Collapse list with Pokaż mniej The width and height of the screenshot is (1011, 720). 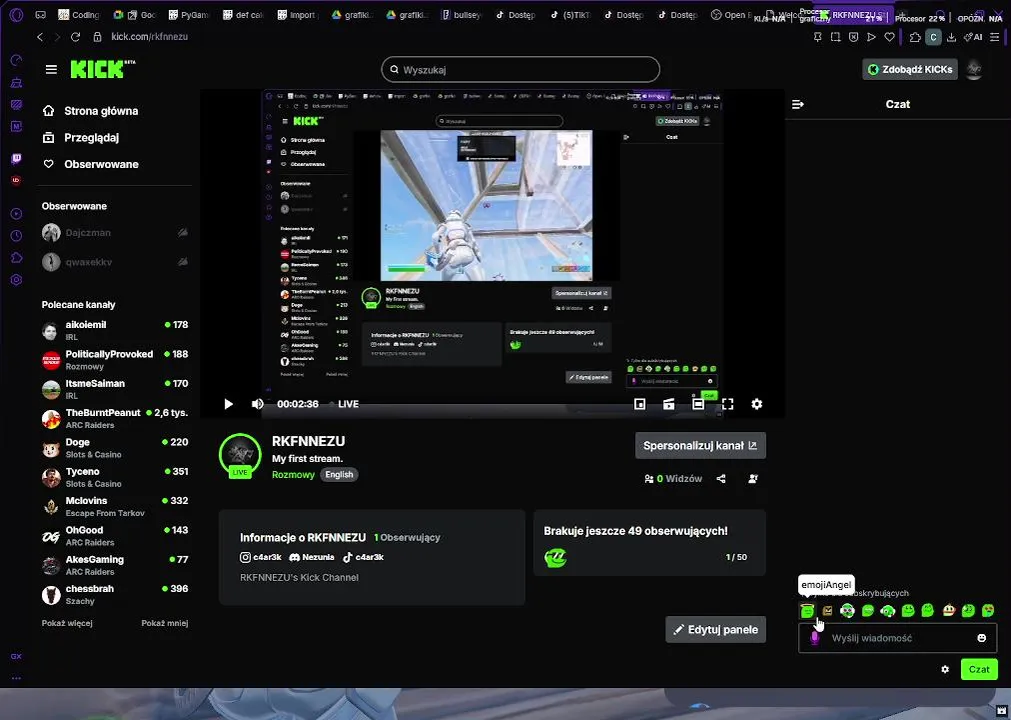coord(164,623)
